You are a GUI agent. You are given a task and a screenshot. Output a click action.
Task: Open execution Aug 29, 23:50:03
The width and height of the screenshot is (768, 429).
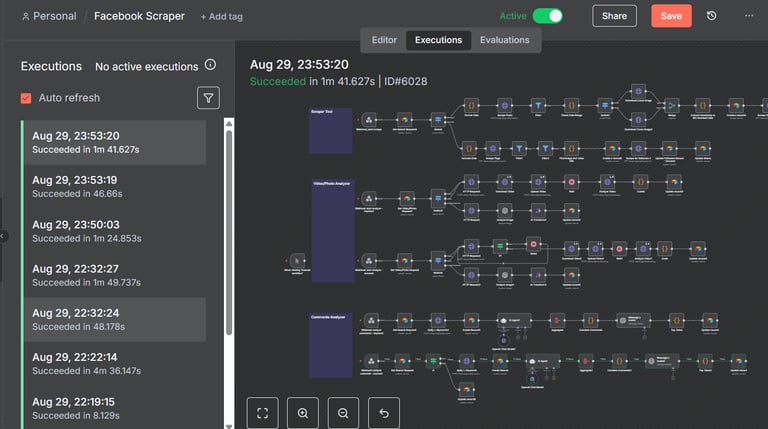click(115, 231)
